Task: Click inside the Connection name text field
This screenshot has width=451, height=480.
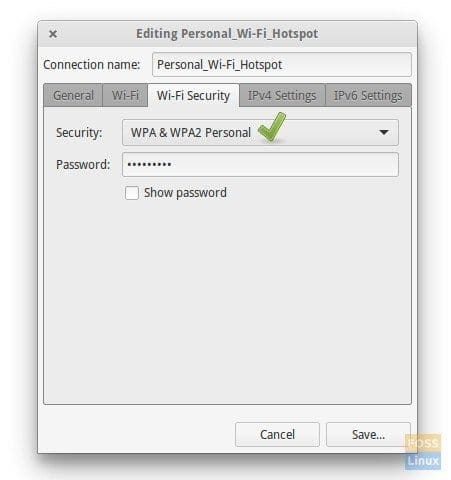Action: click(x=282, y=64)
